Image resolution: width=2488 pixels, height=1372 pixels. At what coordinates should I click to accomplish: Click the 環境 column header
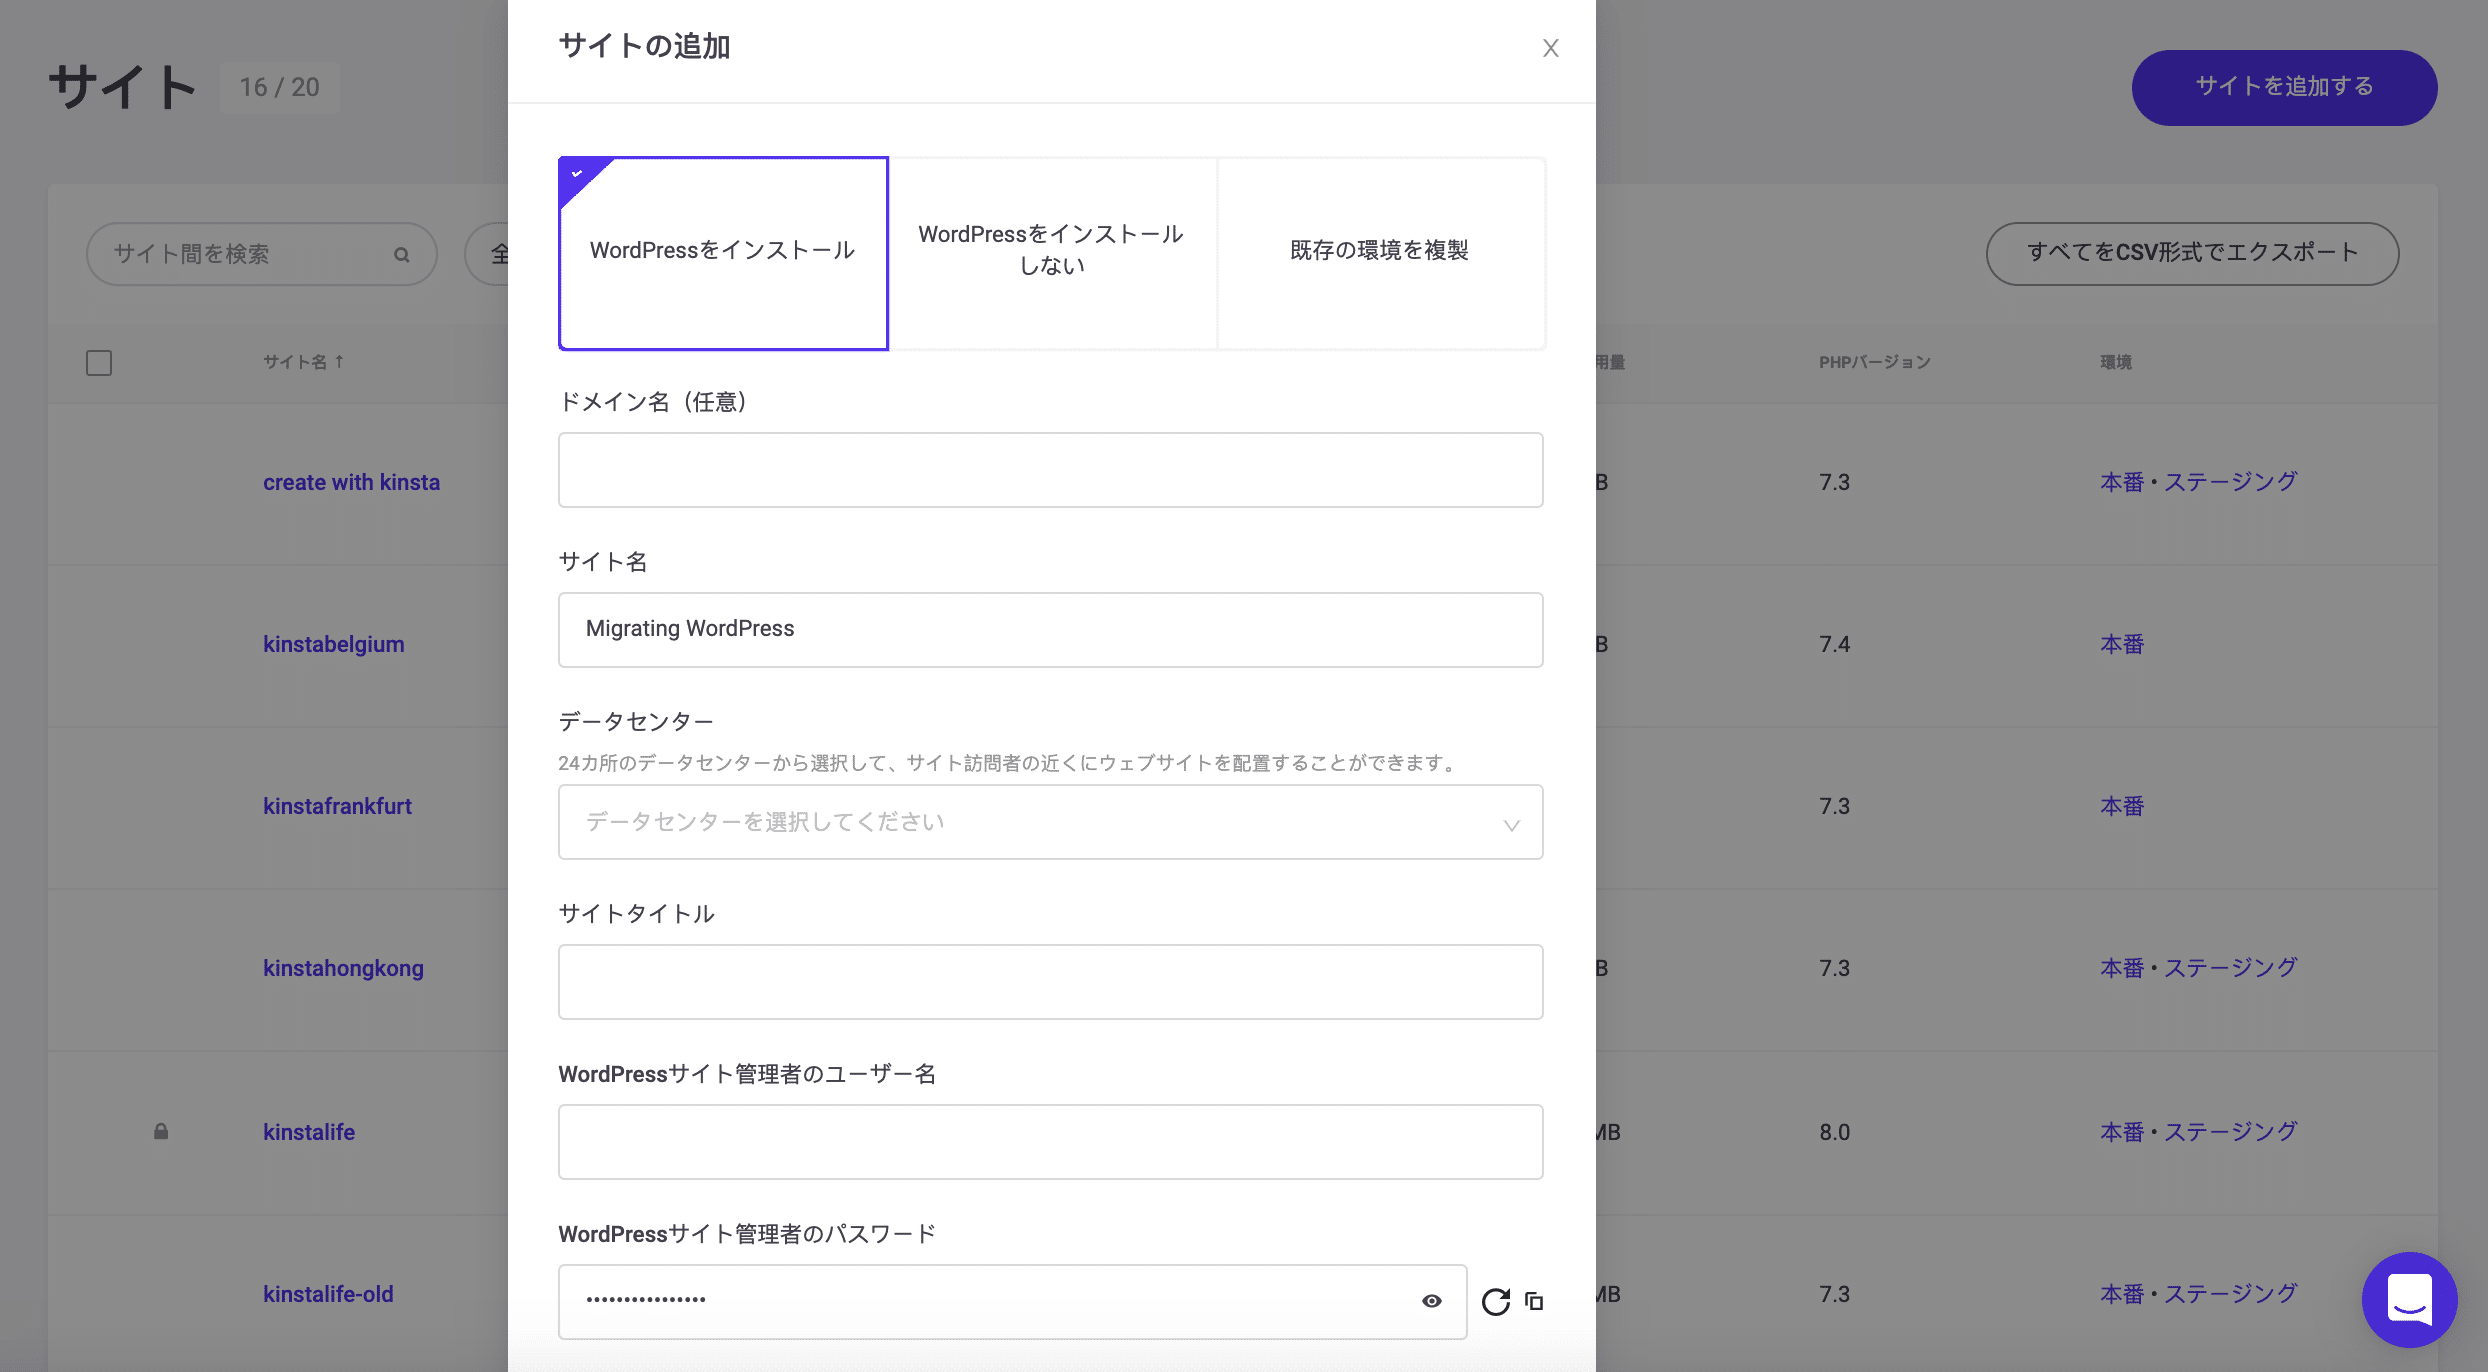point(2115,362)
